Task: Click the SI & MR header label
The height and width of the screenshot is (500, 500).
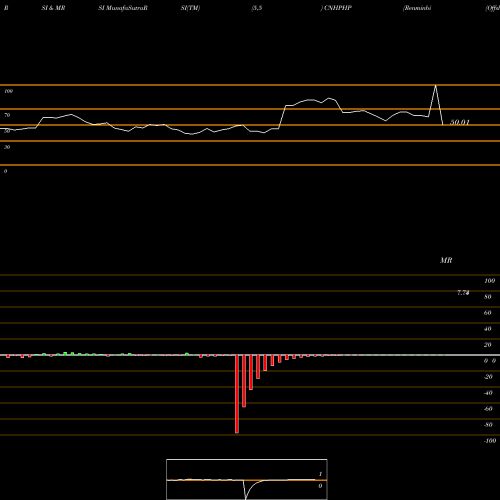Action: coord(53,8)
